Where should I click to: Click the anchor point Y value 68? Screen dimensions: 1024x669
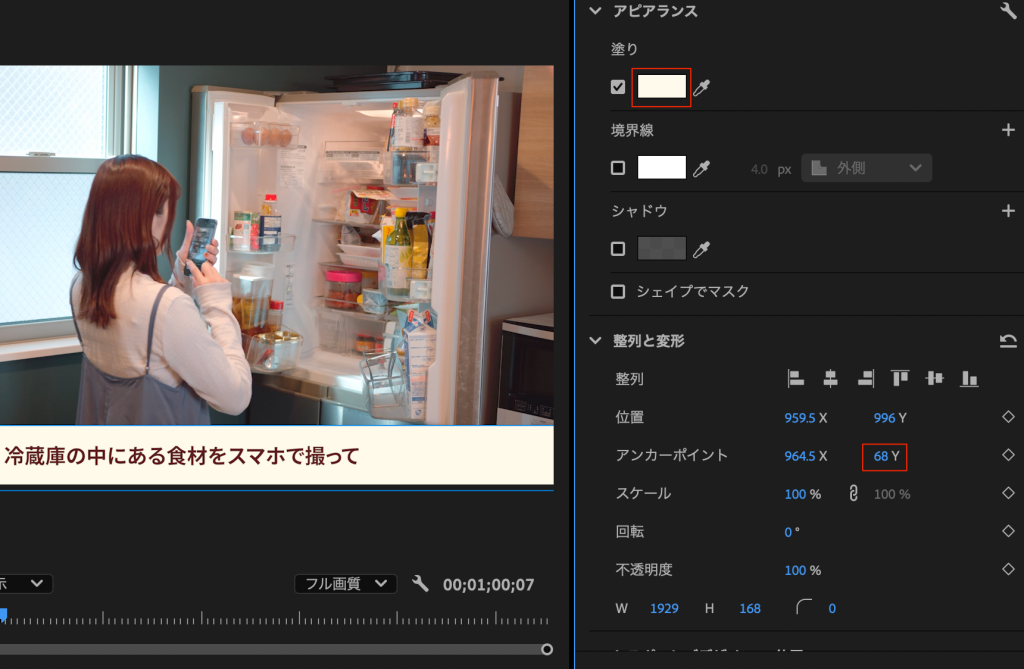[880, 456]
